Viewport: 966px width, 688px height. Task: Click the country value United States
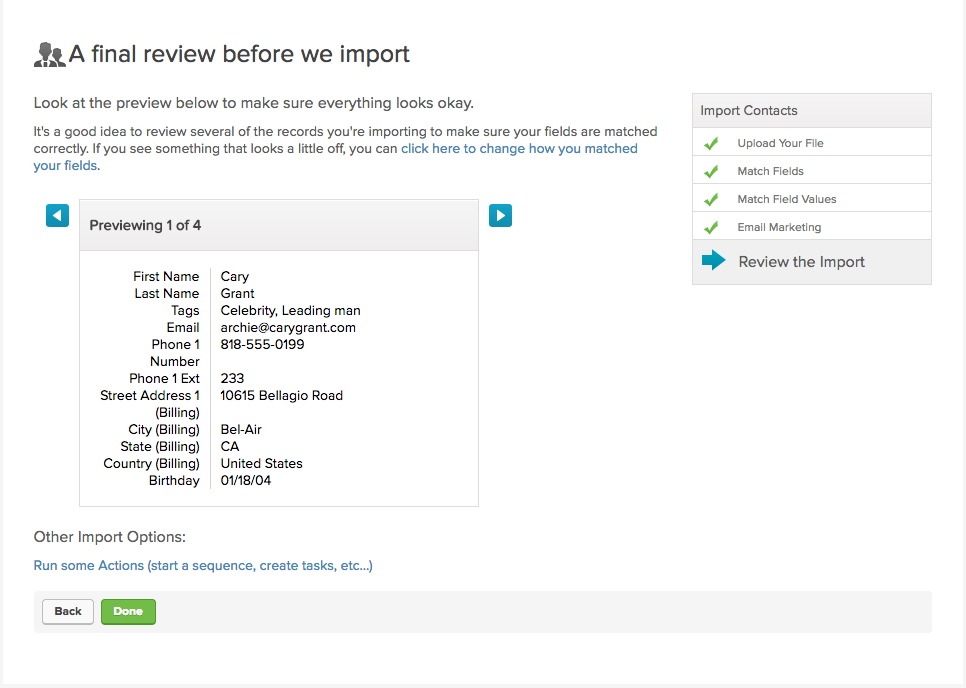261,463
